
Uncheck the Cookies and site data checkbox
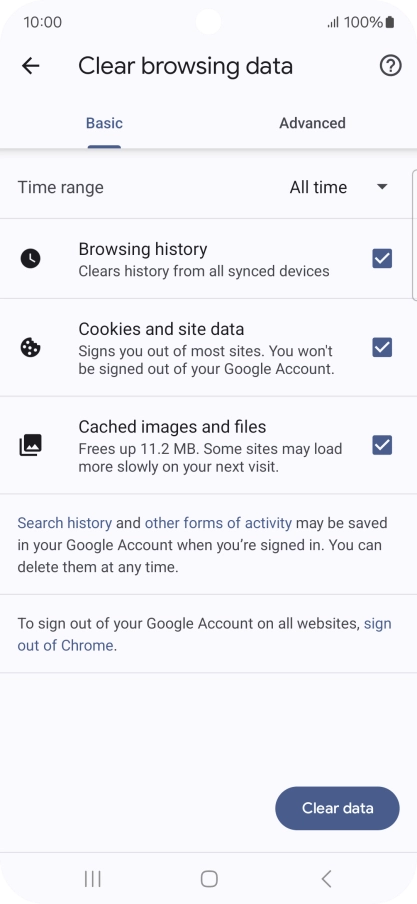click(x=382, y=348)
